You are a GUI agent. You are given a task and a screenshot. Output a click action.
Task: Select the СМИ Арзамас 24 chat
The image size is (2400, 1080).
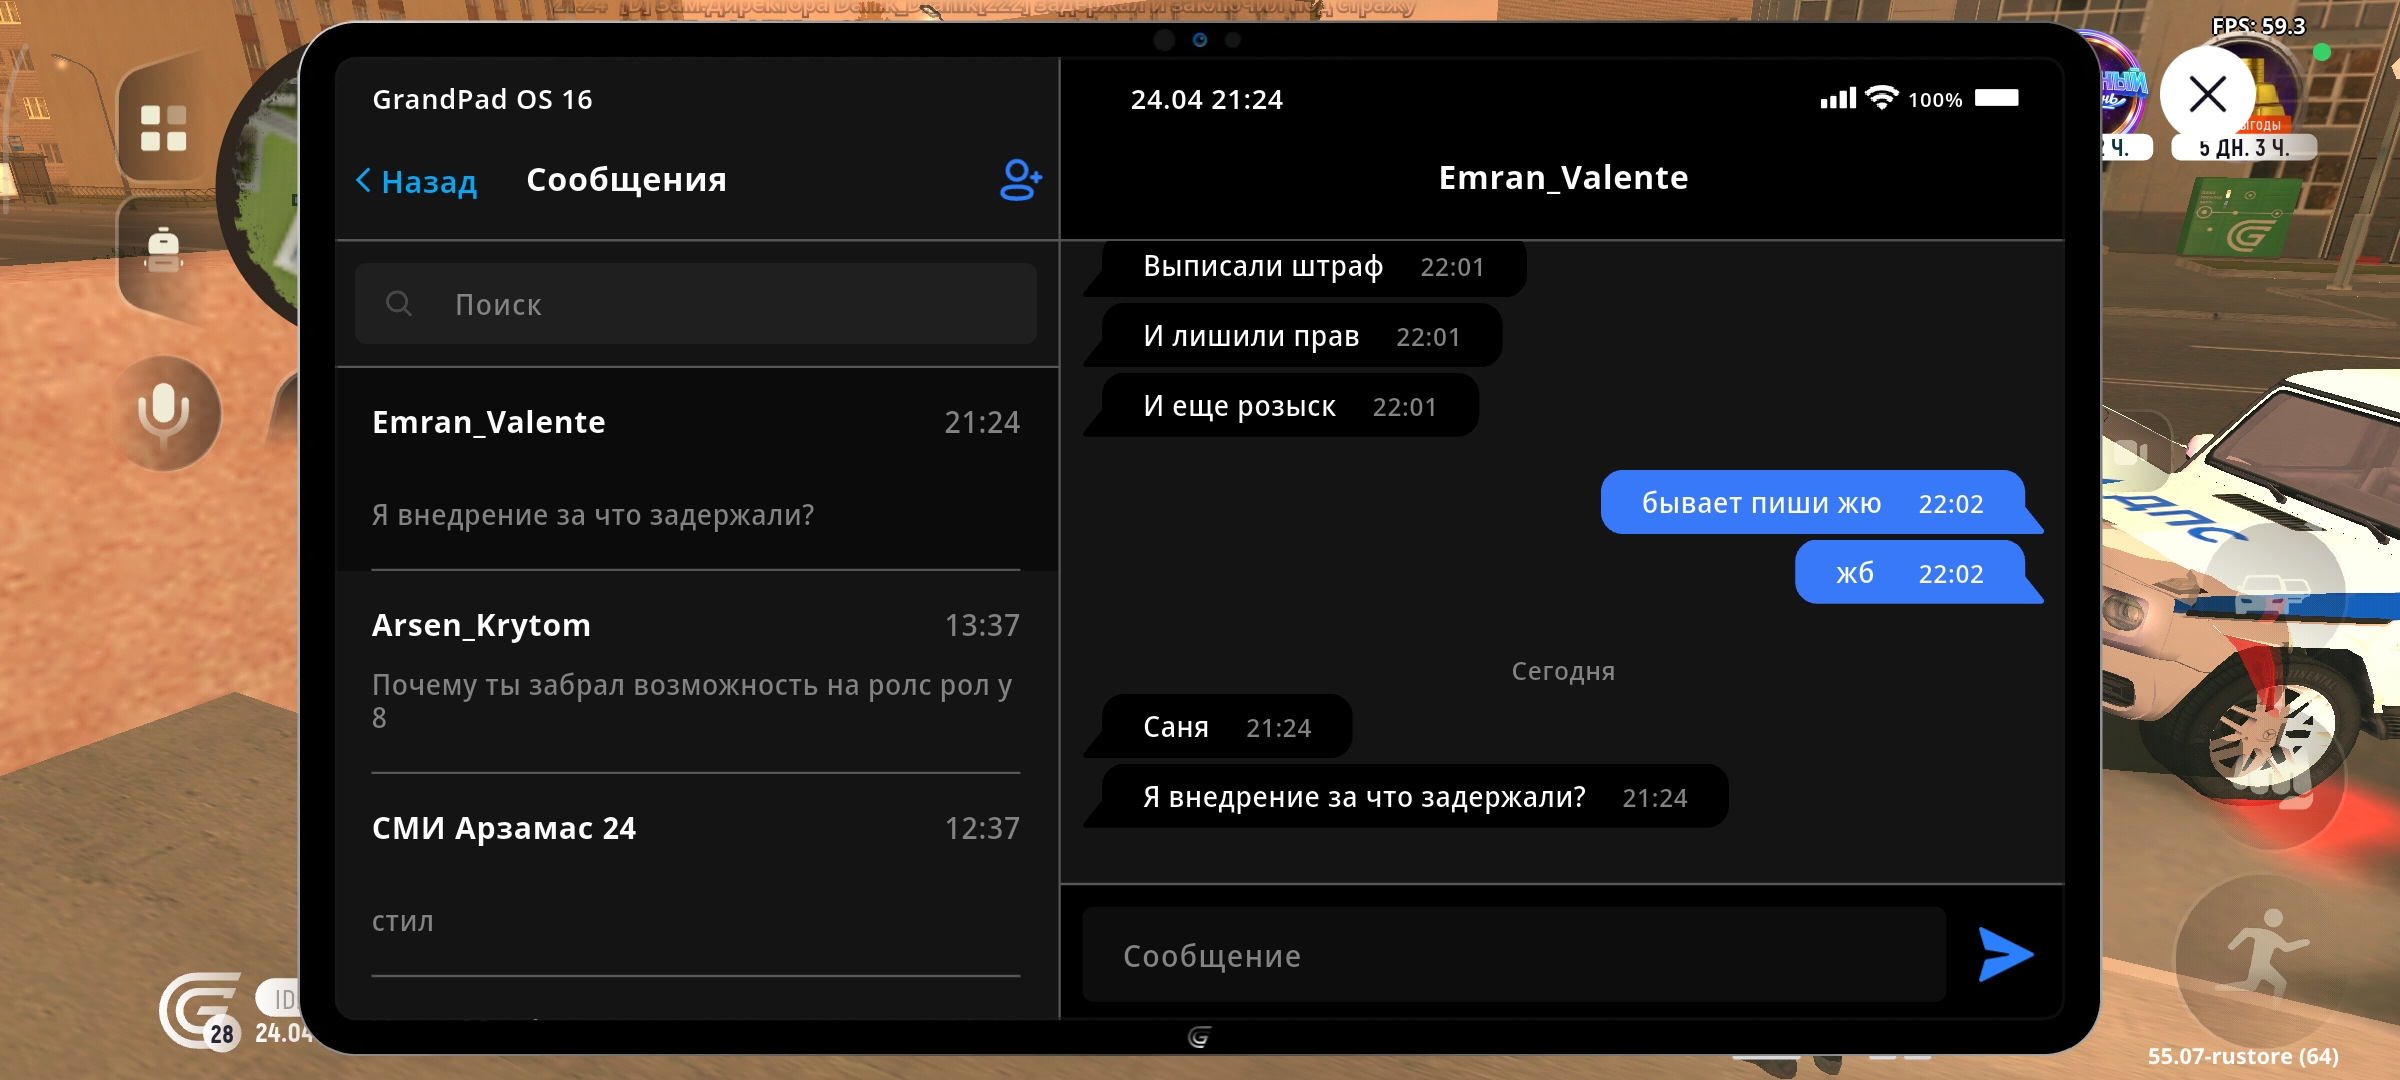[x=696, y=873]
